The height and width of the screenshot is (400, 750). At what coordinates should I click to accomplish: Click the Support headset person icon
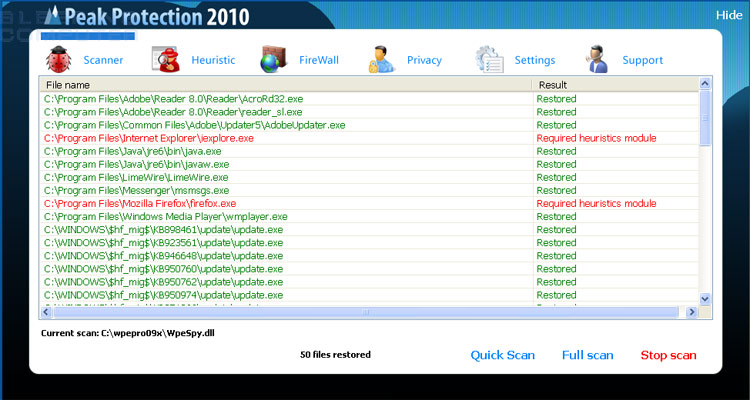coord(596,59)
